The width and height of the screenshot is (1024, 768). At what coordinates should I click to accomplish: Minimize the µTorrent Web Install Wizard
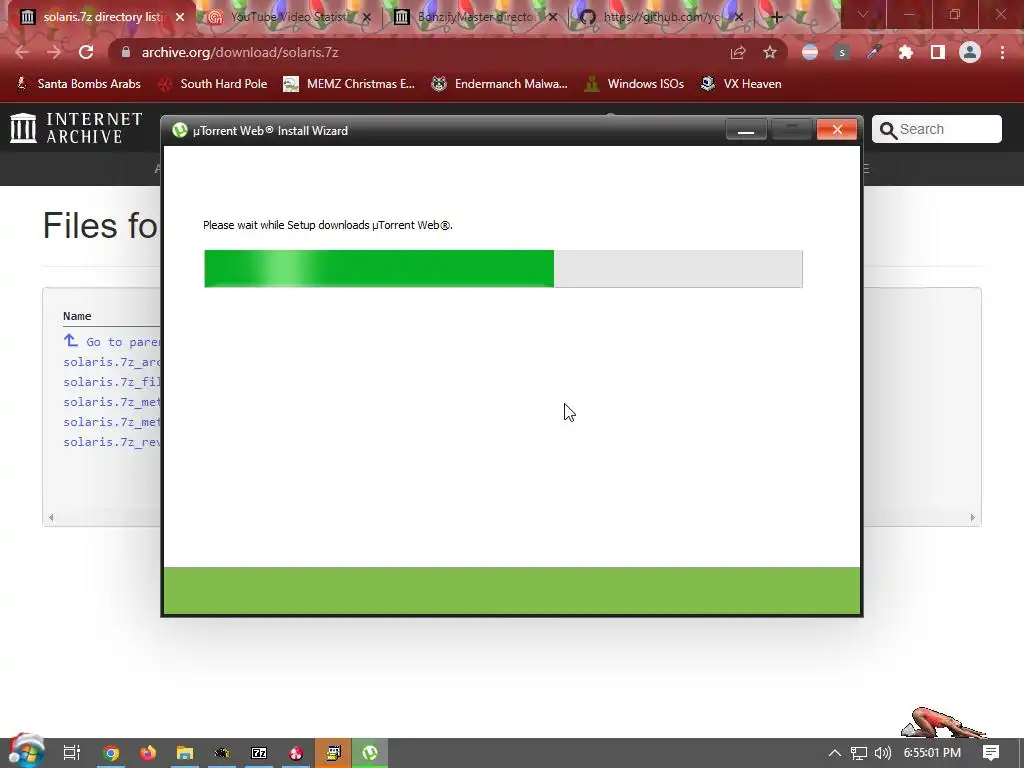(746, 130)
